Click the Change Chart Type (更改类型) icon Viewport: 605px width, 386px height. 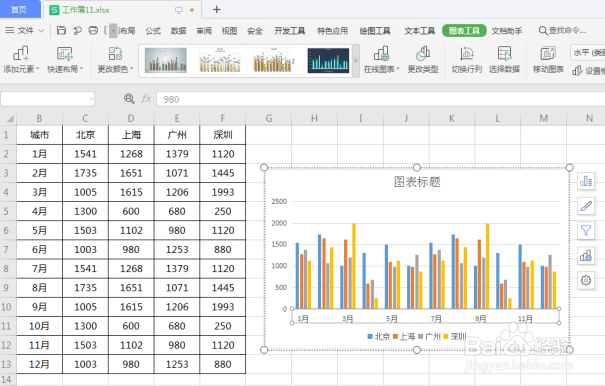point(423,54)
